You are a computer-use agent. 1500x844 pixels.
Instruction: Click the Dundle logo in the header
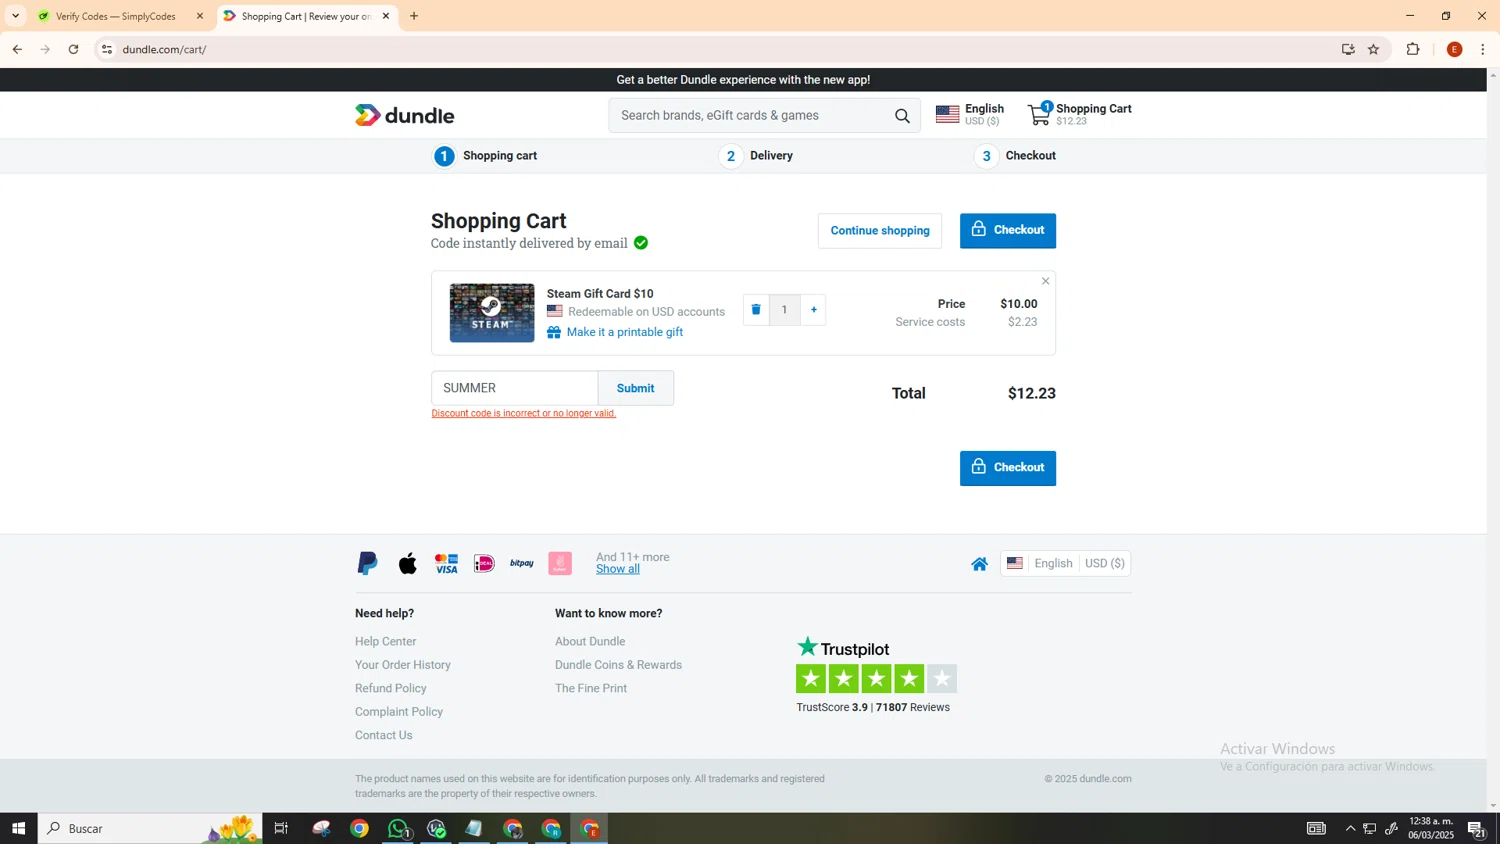pyautogui.click(x=405, y=115)
